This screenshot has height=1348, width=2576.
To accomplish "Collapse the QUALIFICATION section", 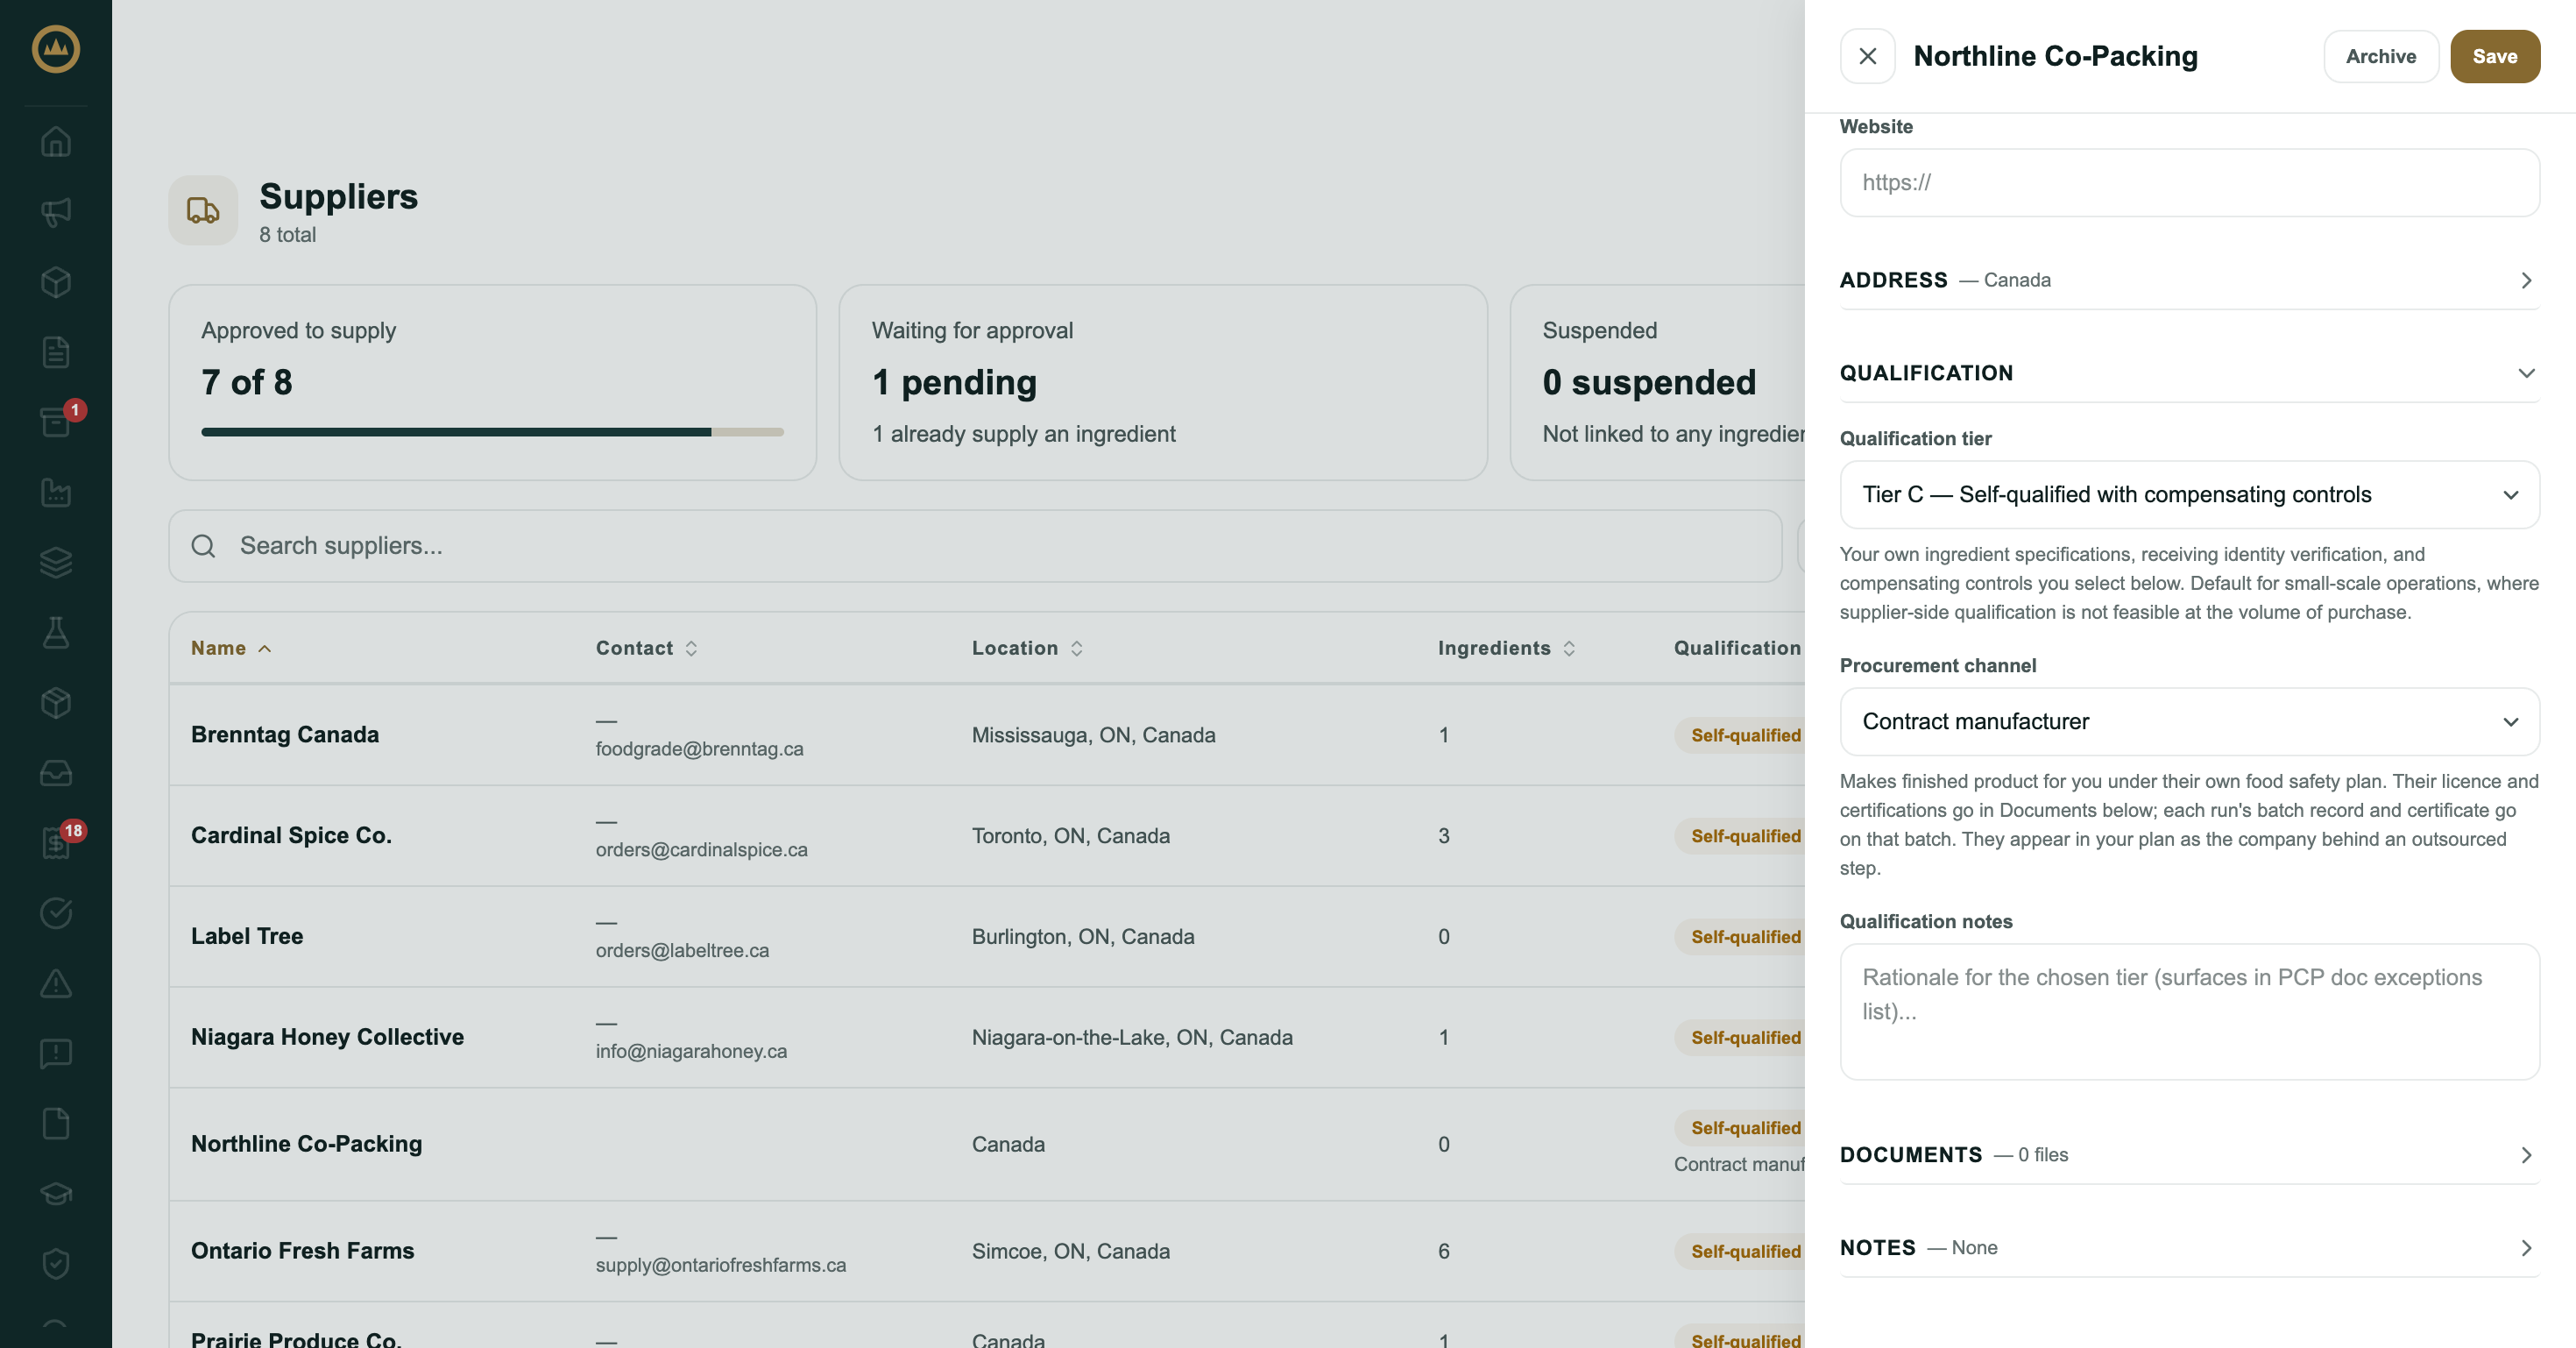I will 2189,373.
